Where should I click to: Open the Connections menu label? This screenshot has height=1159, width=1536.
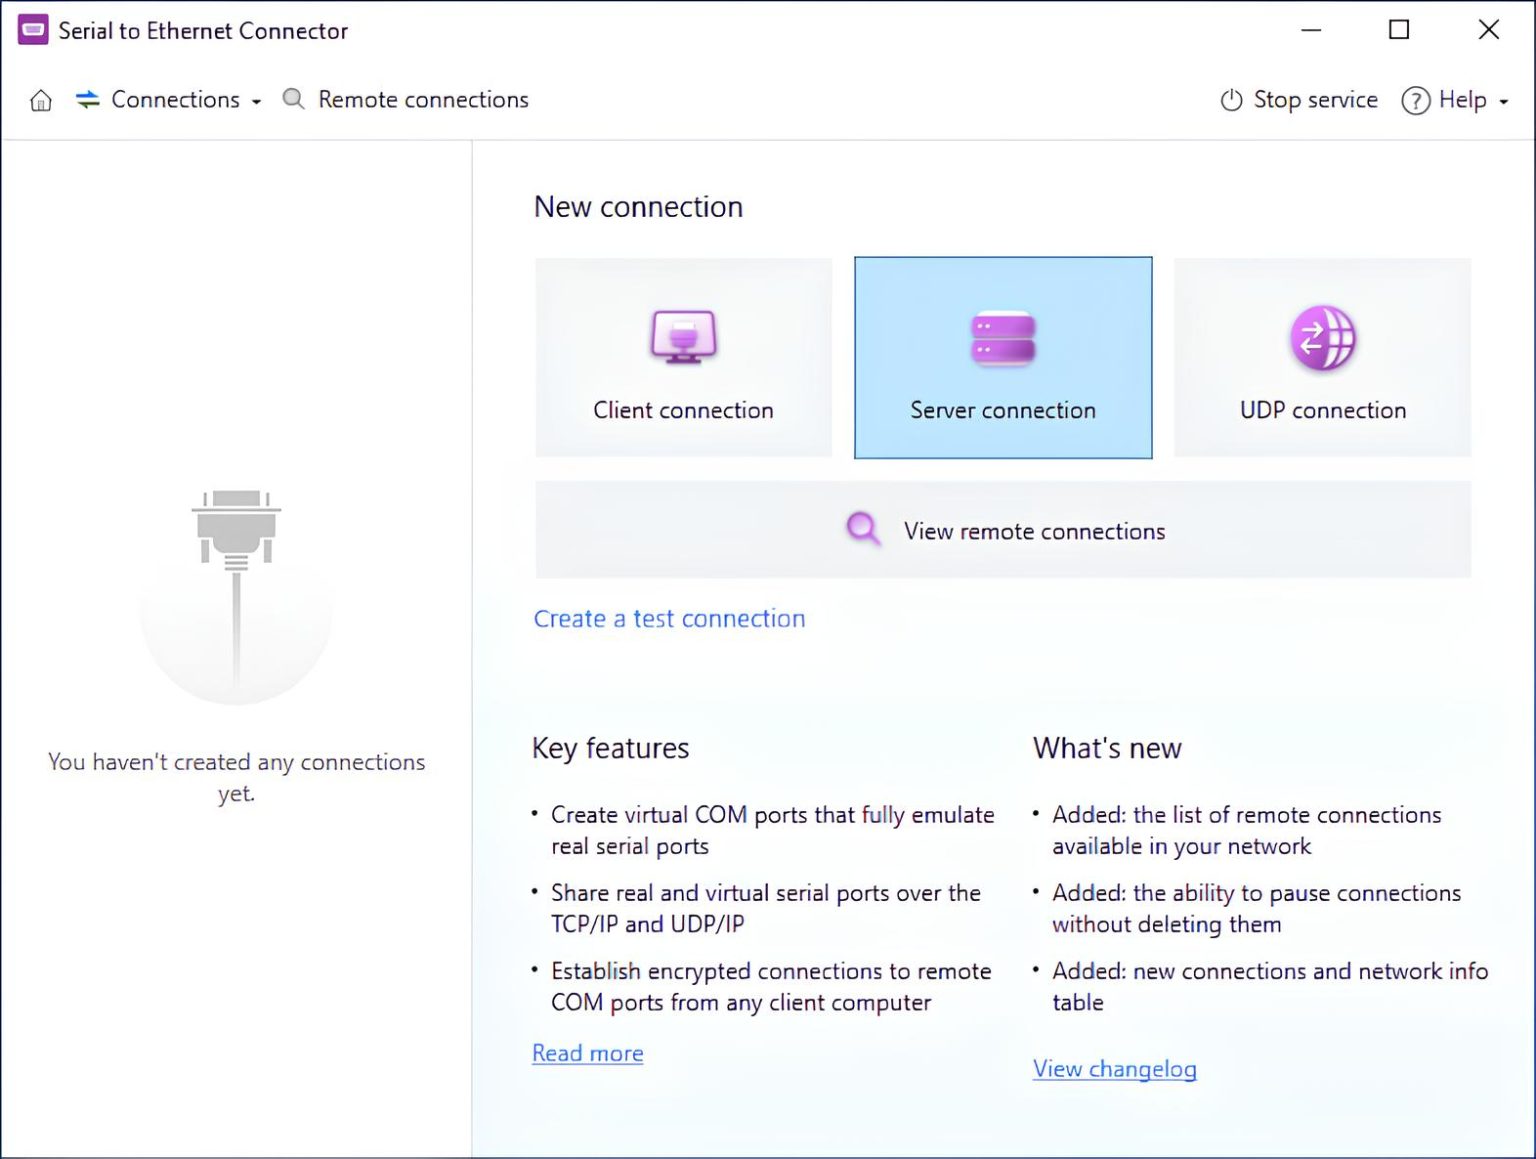pos(175,100)
